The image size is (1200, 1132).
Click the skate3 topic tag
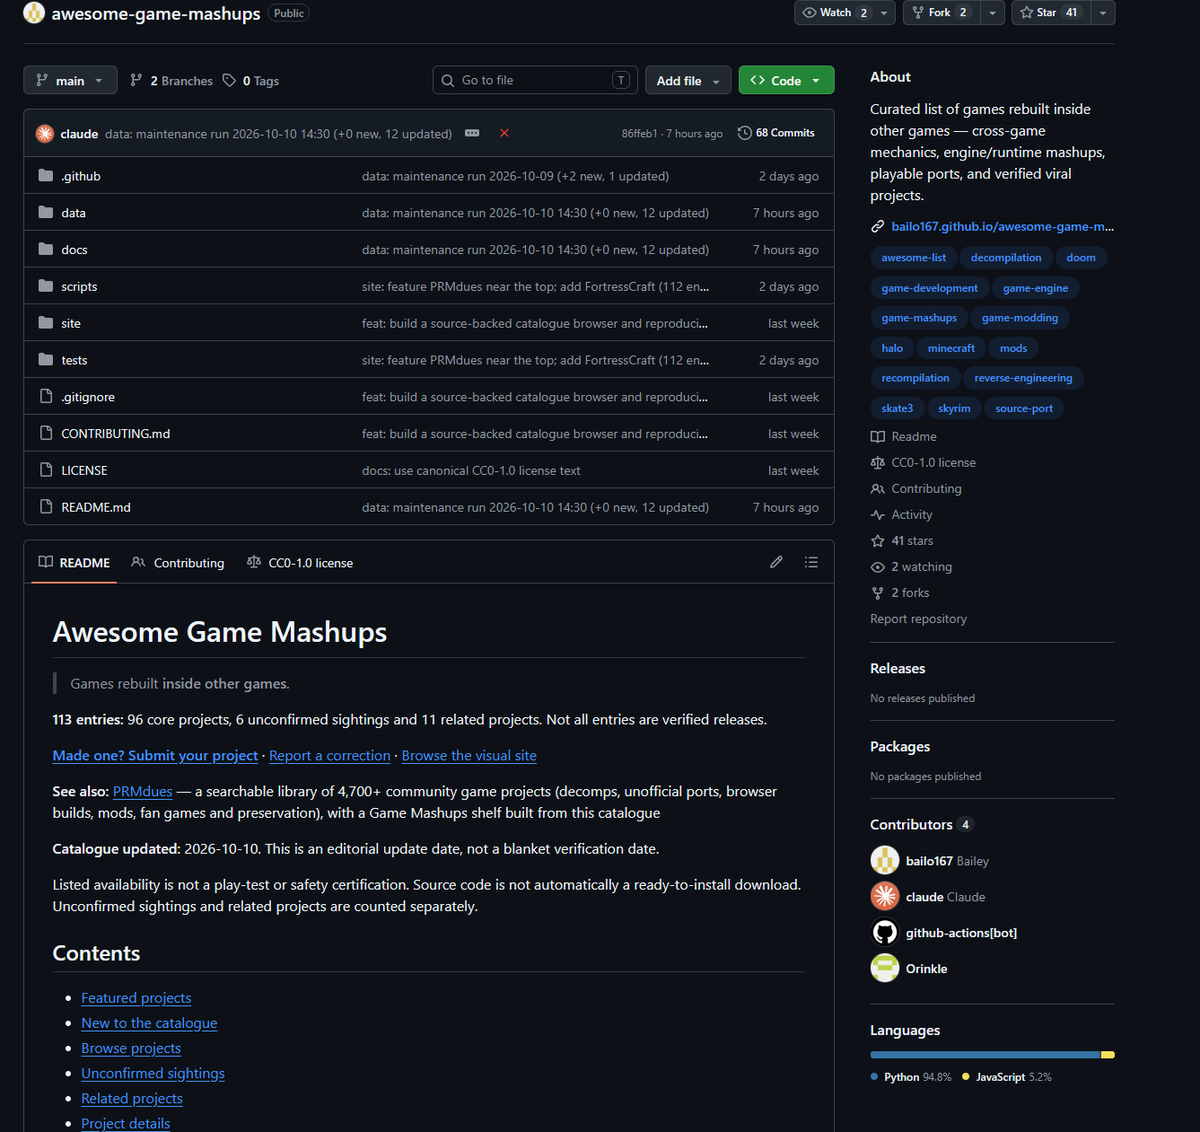point(897,408)
